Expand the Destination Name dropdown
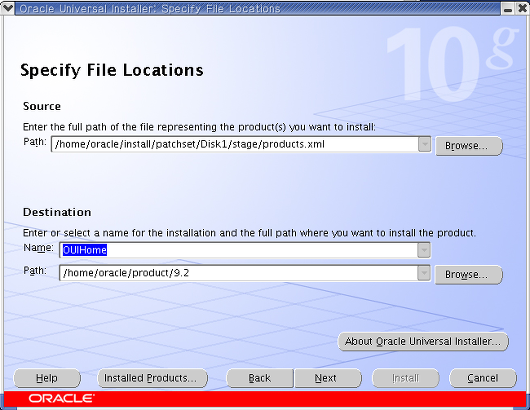The width and height of the screenshot is (530, 410). [424, 250]
